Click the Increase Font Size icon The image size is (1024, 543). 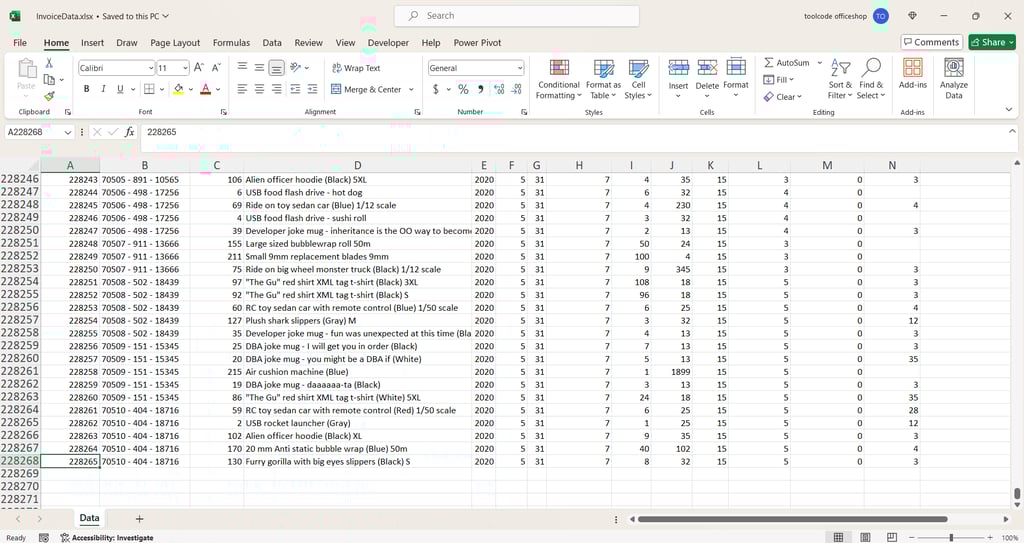199,68
